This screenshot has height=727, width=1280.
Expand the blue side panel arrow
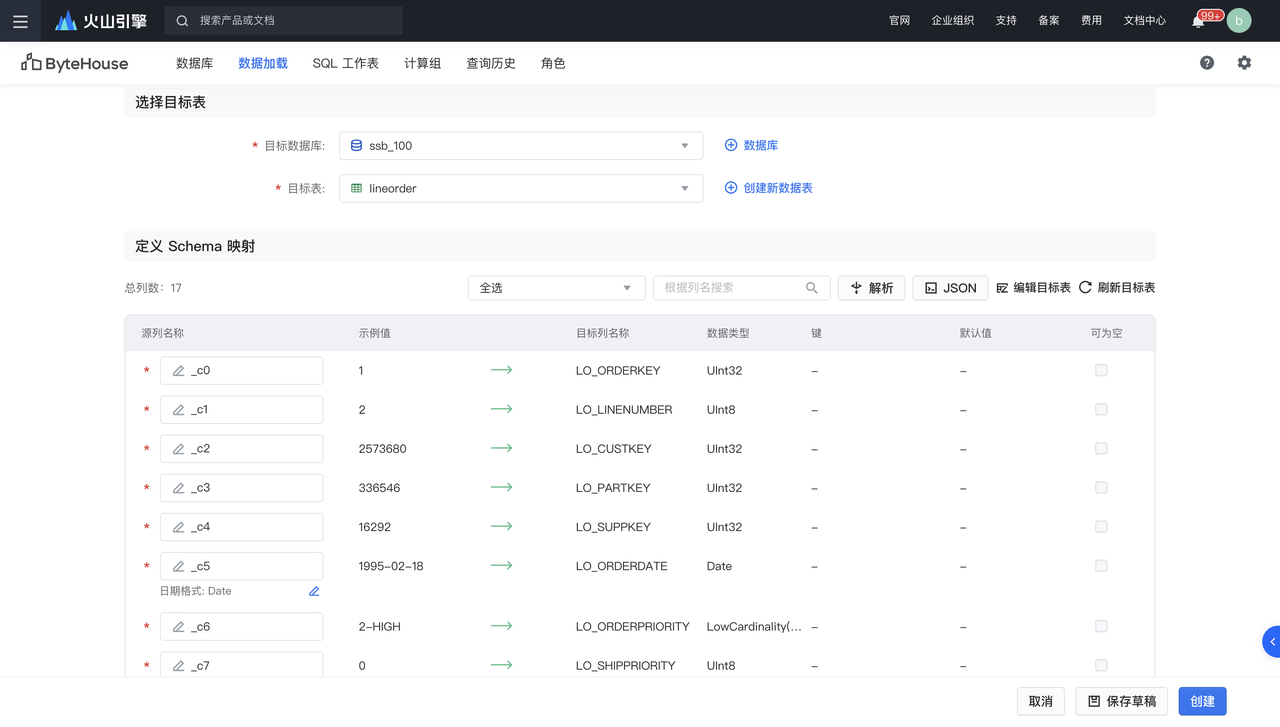point(1271,641)
